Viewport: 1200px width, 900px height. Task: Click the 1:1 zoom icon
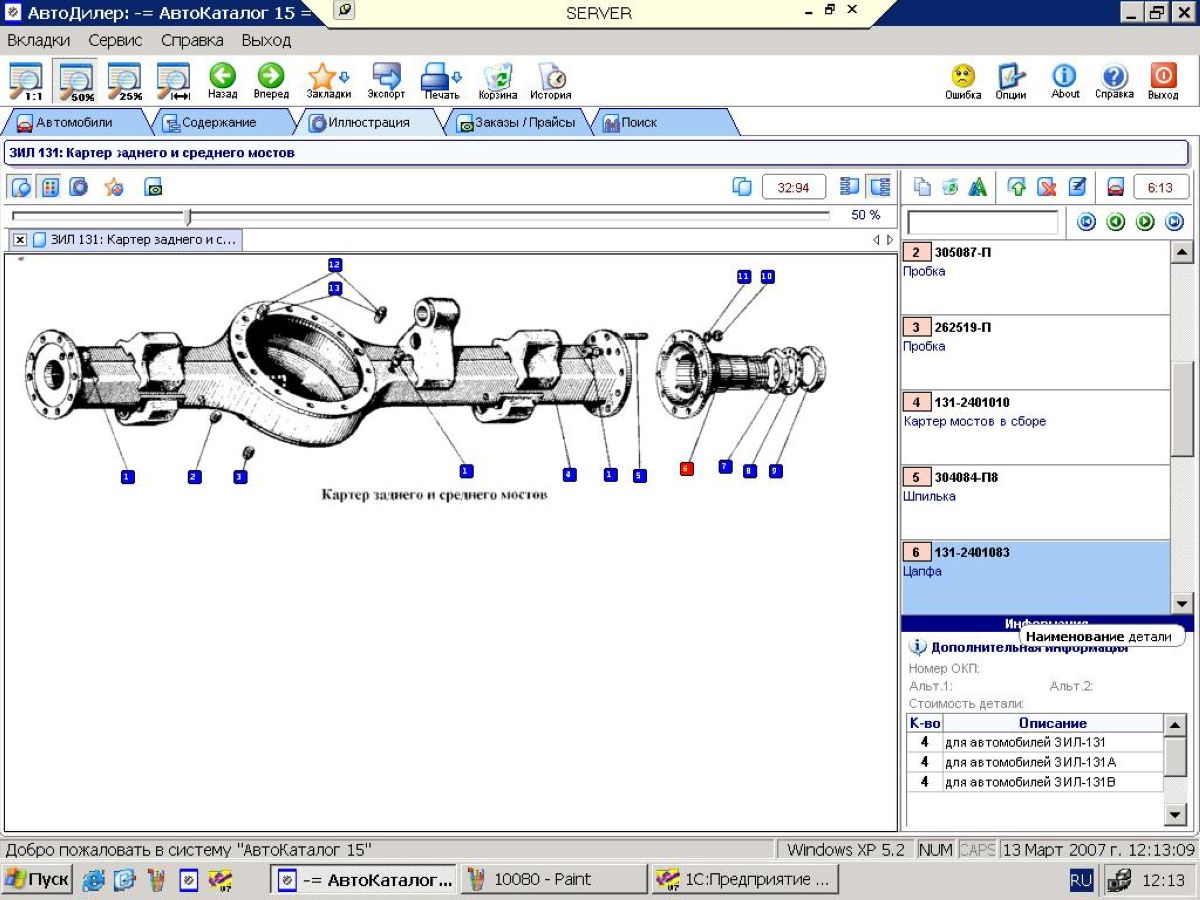25,80
